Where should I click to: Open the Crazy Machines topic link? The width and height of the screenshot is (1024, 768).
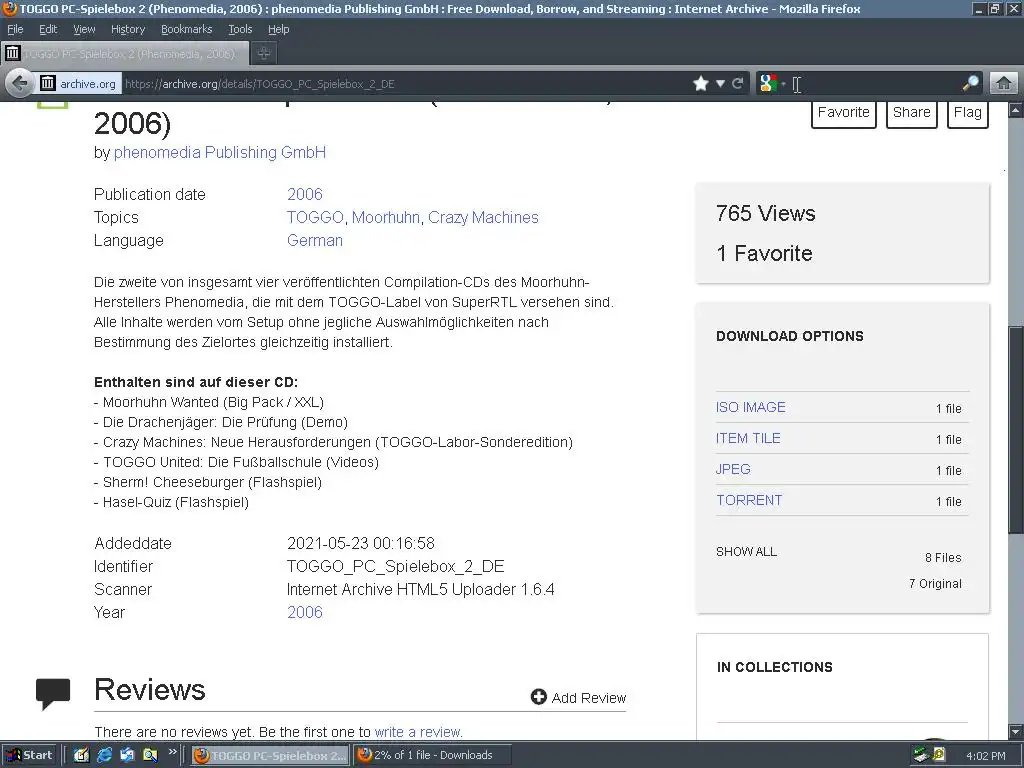[483, 217]
